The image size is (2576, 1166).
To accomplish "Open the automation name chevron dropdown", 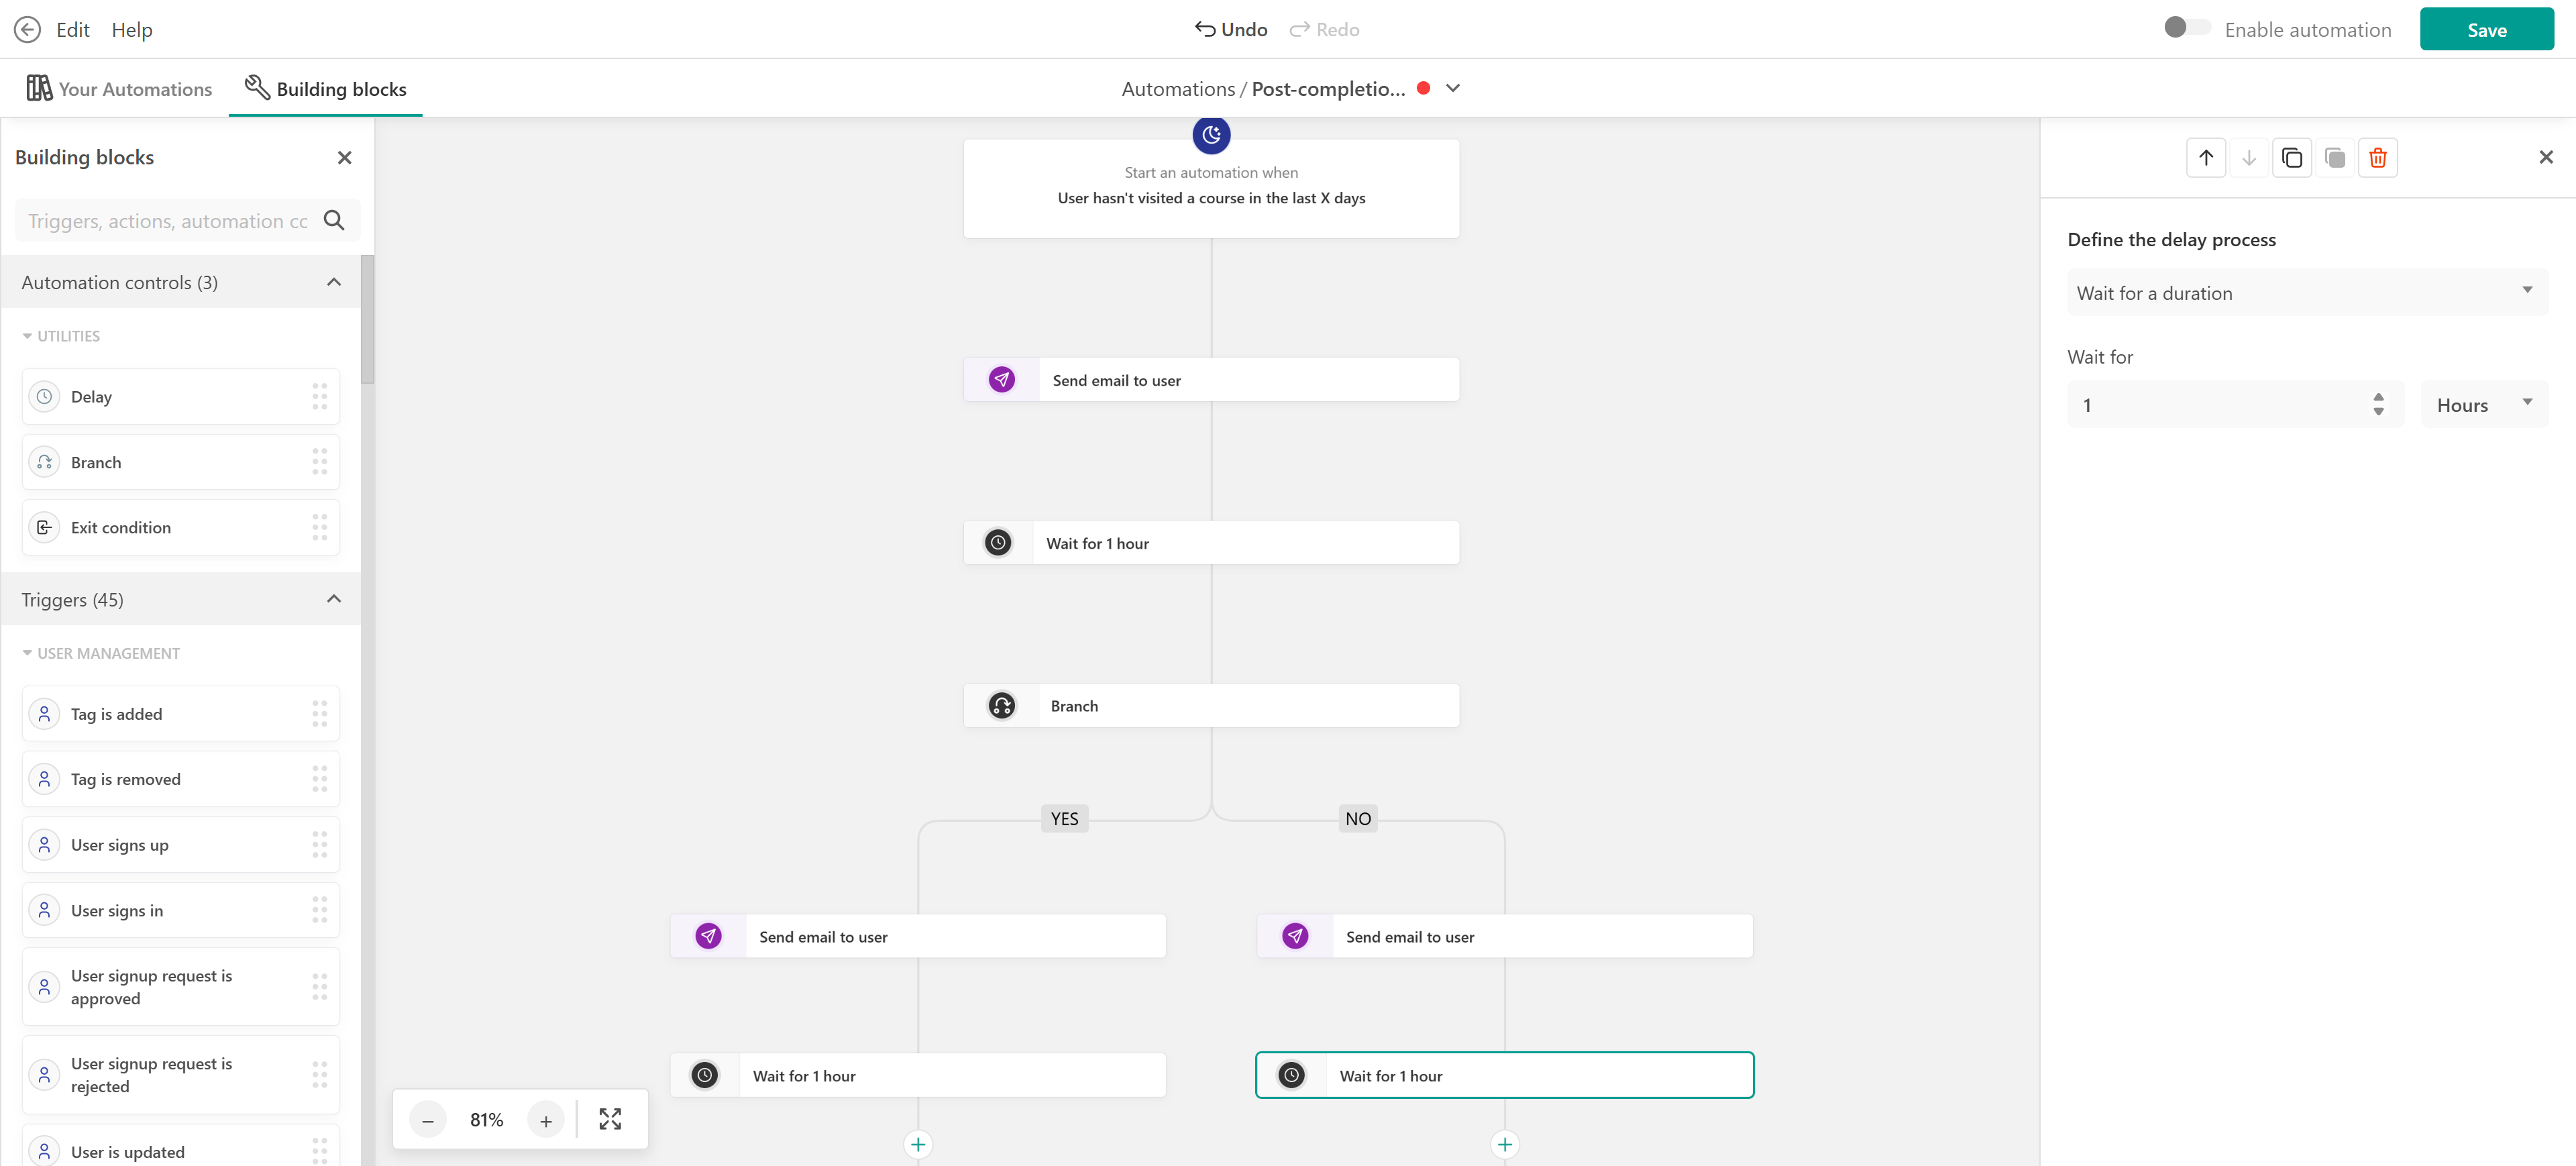I will (x=1453, y=88).
